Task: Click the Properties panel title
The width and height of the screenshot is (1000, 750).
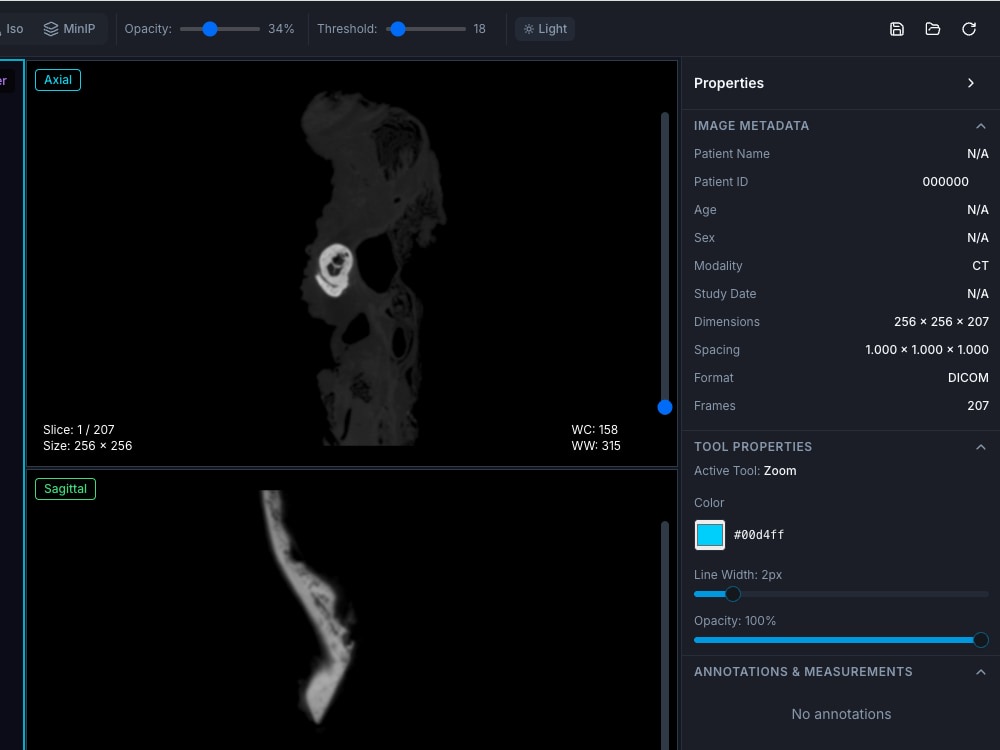Action: point(728,83)
